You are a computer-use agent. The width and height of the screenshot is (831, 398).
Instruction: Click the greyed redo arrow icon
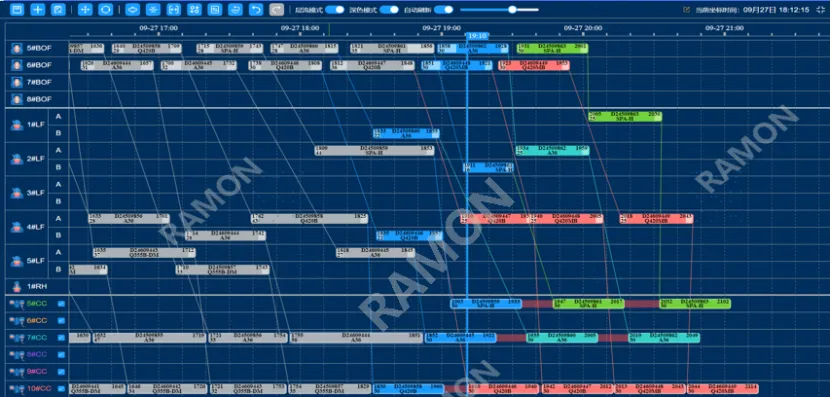276,10
